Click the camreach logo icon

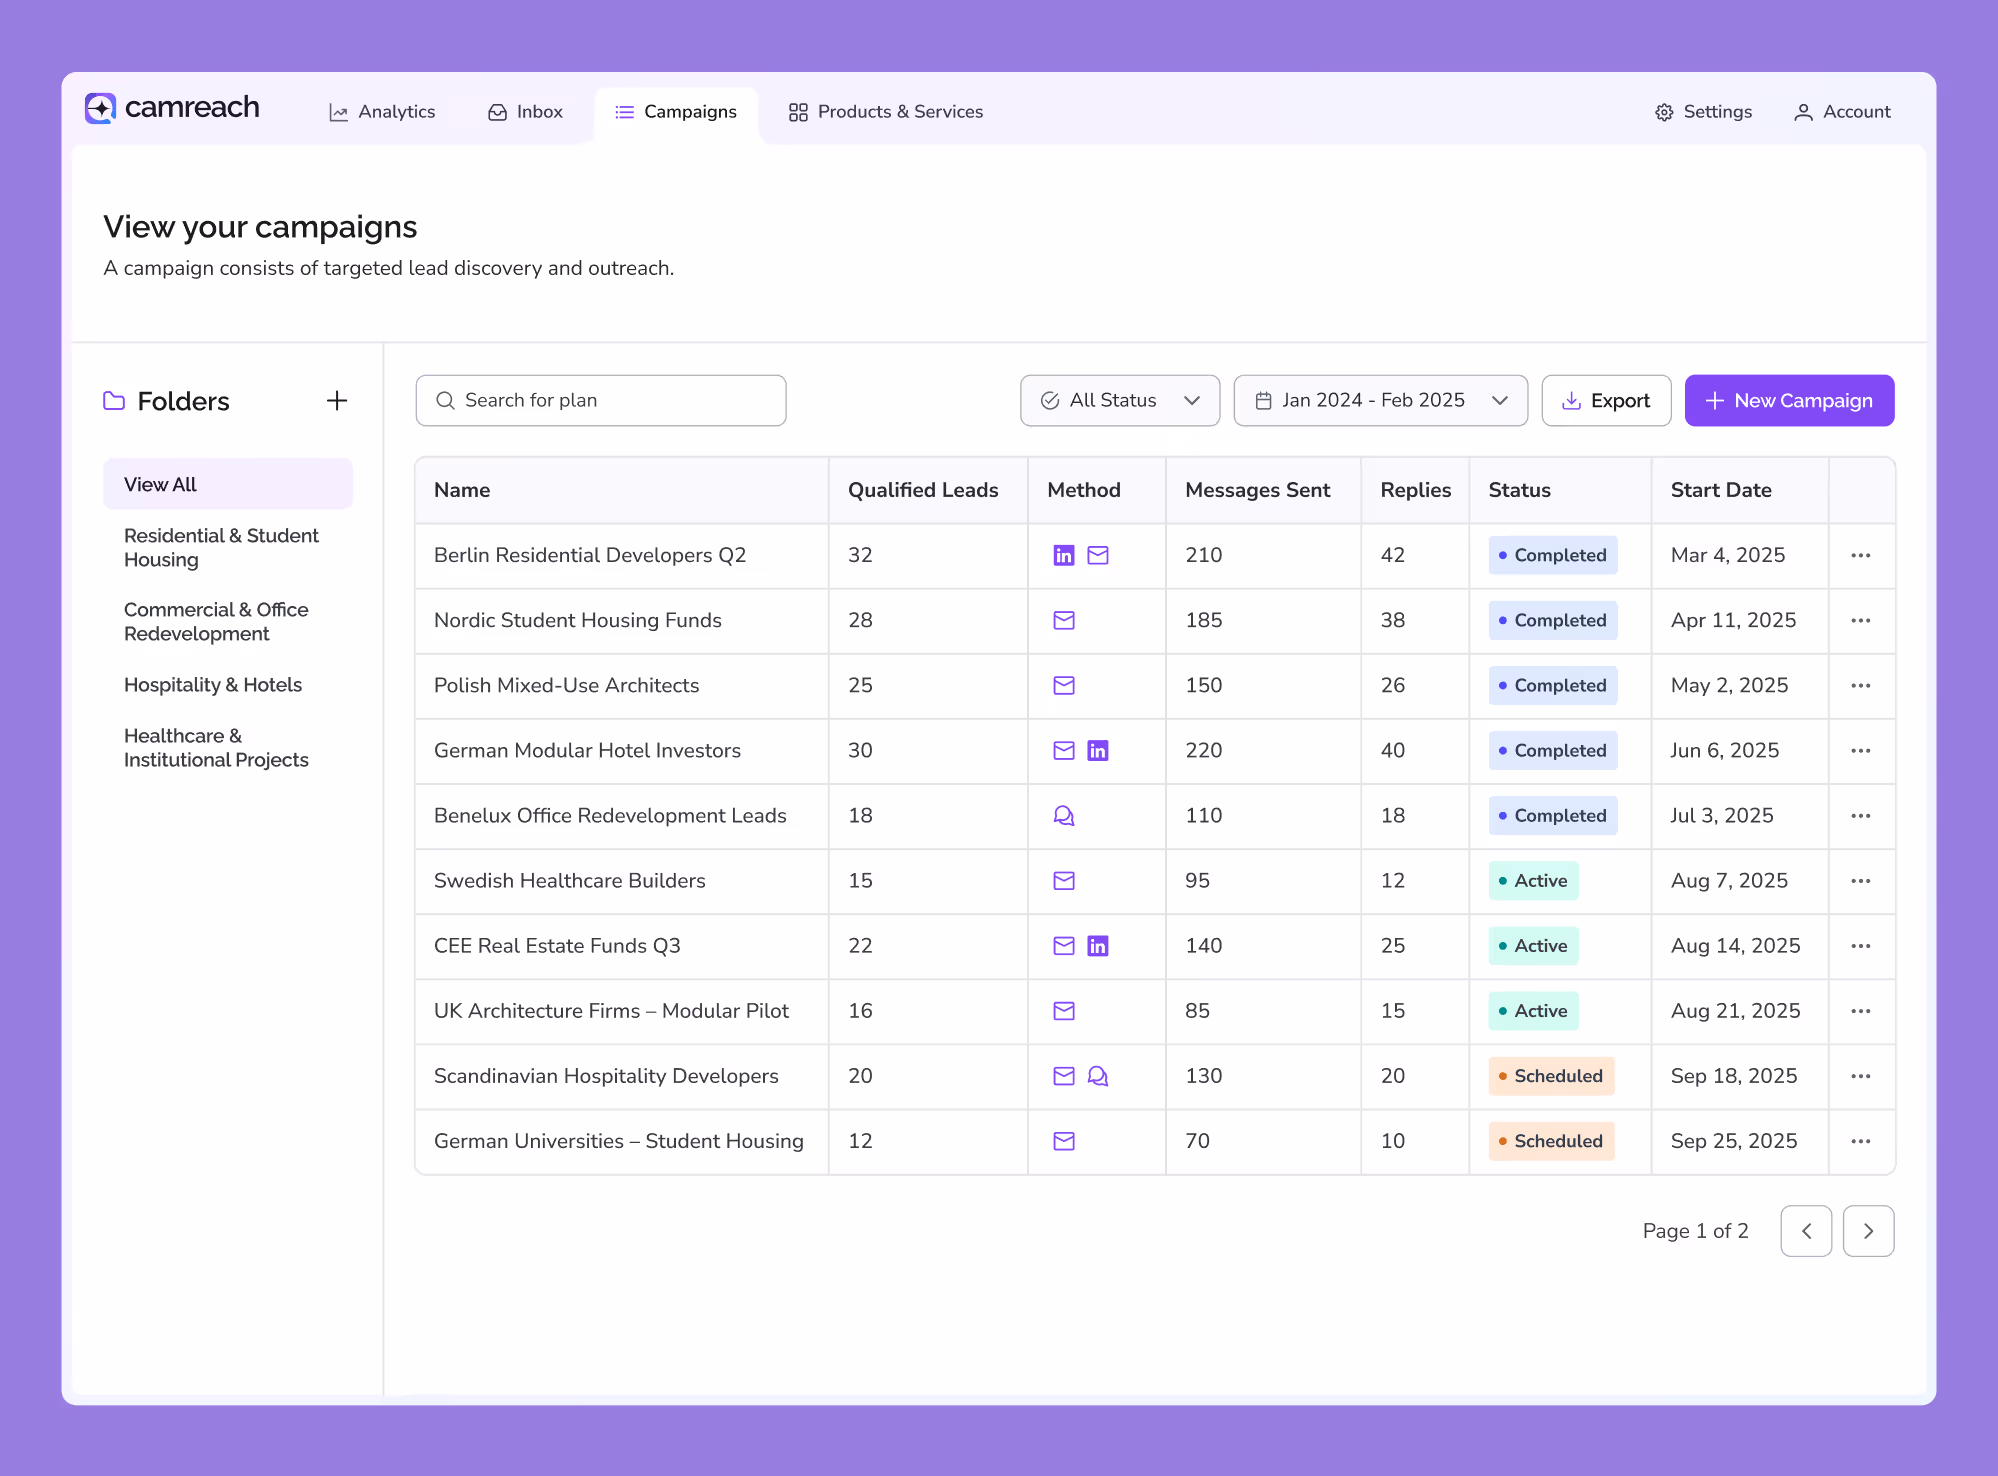100,108
